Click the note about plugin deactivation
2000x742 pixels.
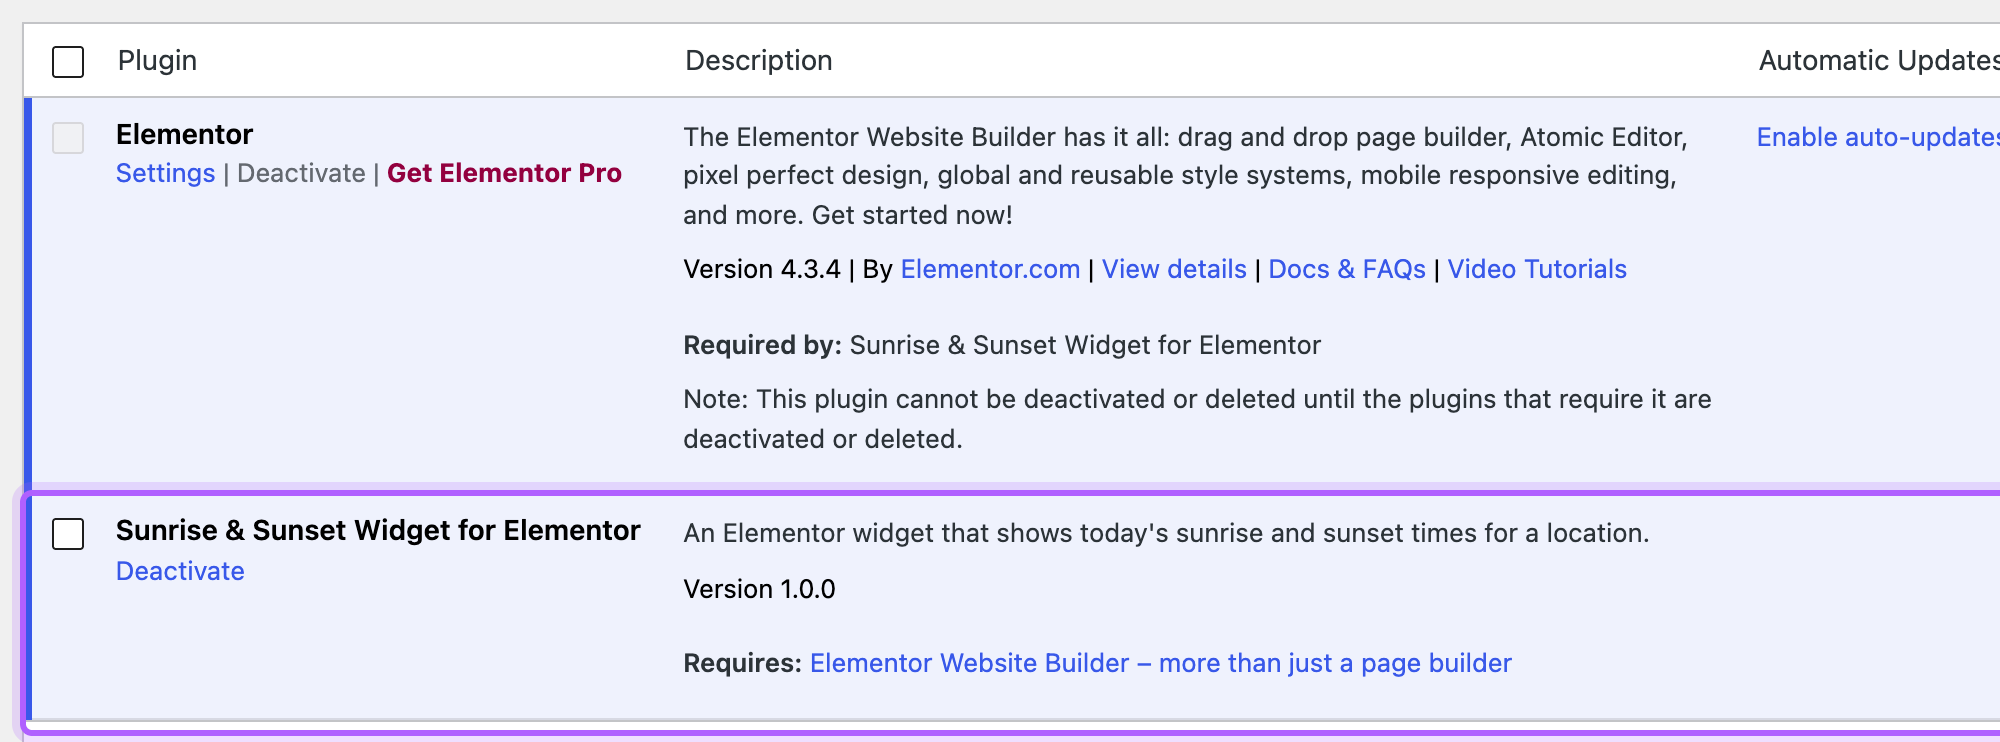point(1197,419)
